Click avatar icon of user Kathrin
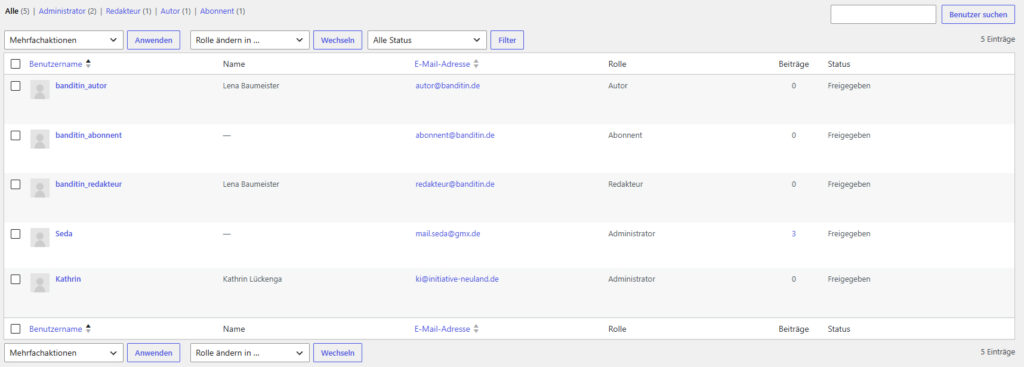 pyautogui.click(x=40, y=283)
